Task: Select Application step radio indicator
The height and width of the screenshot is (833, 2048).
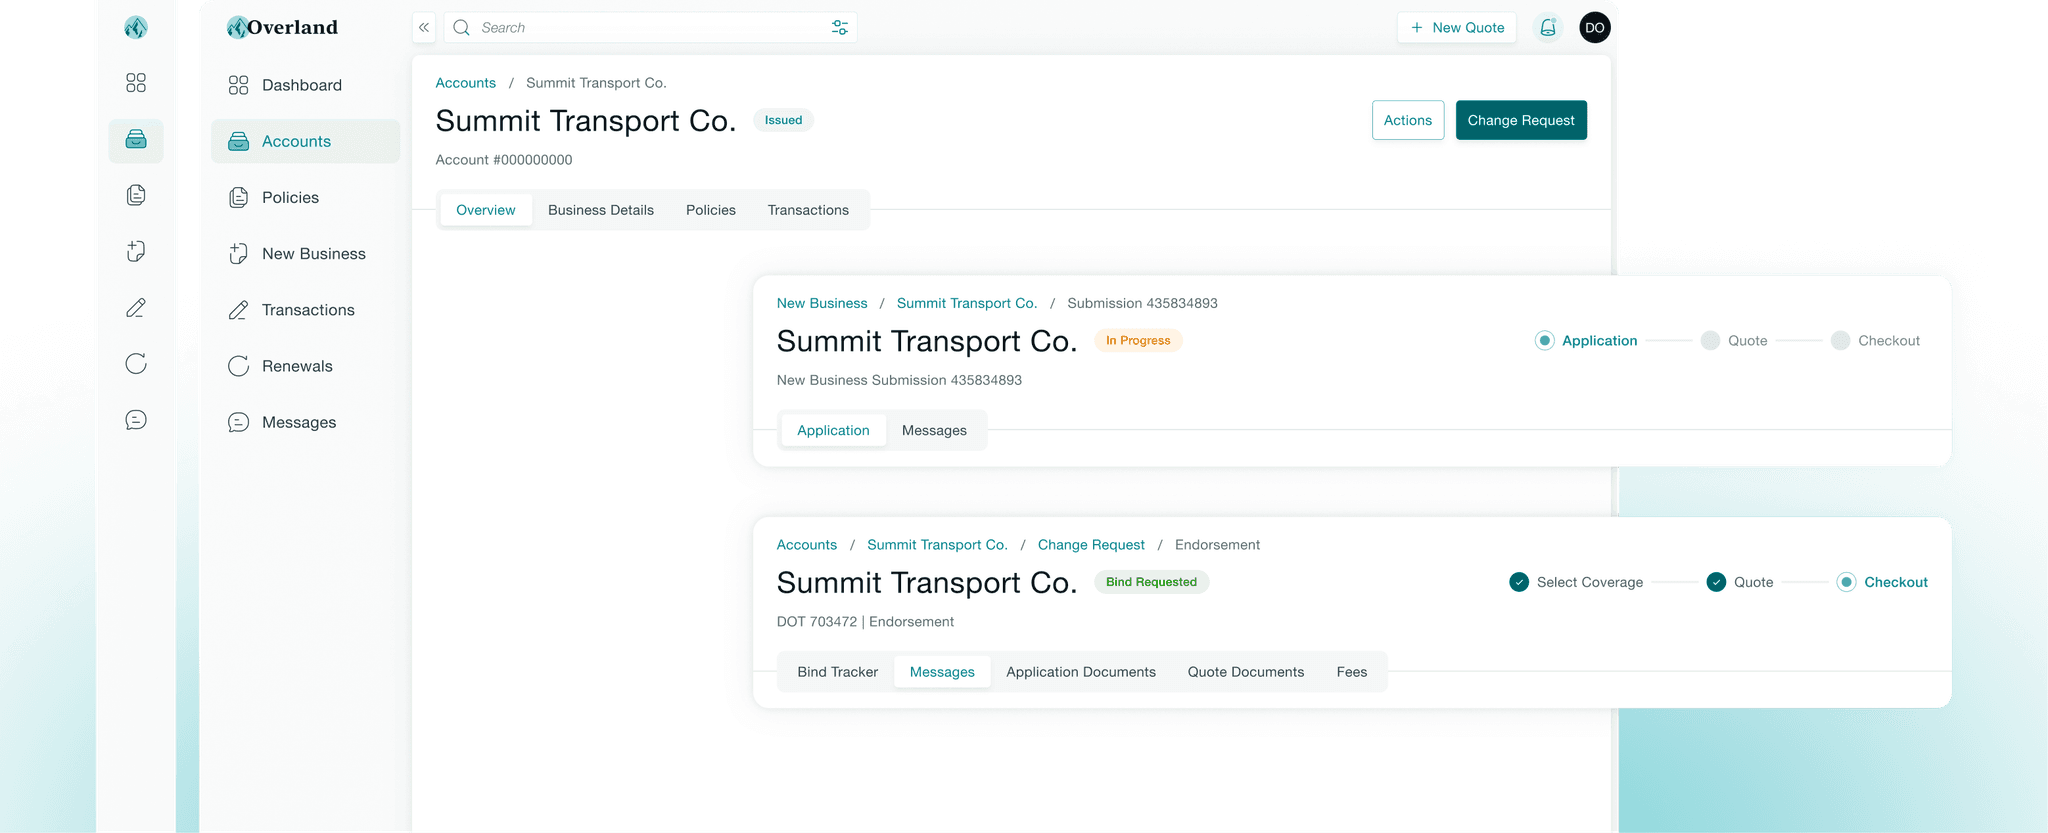Action: [1545, 341]
